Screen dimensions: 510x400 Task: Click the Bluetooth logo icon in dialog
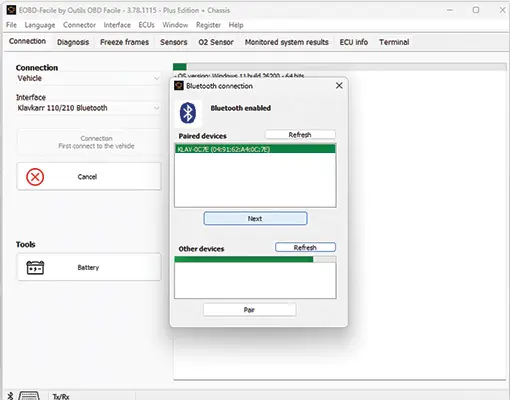coord(188,113)
